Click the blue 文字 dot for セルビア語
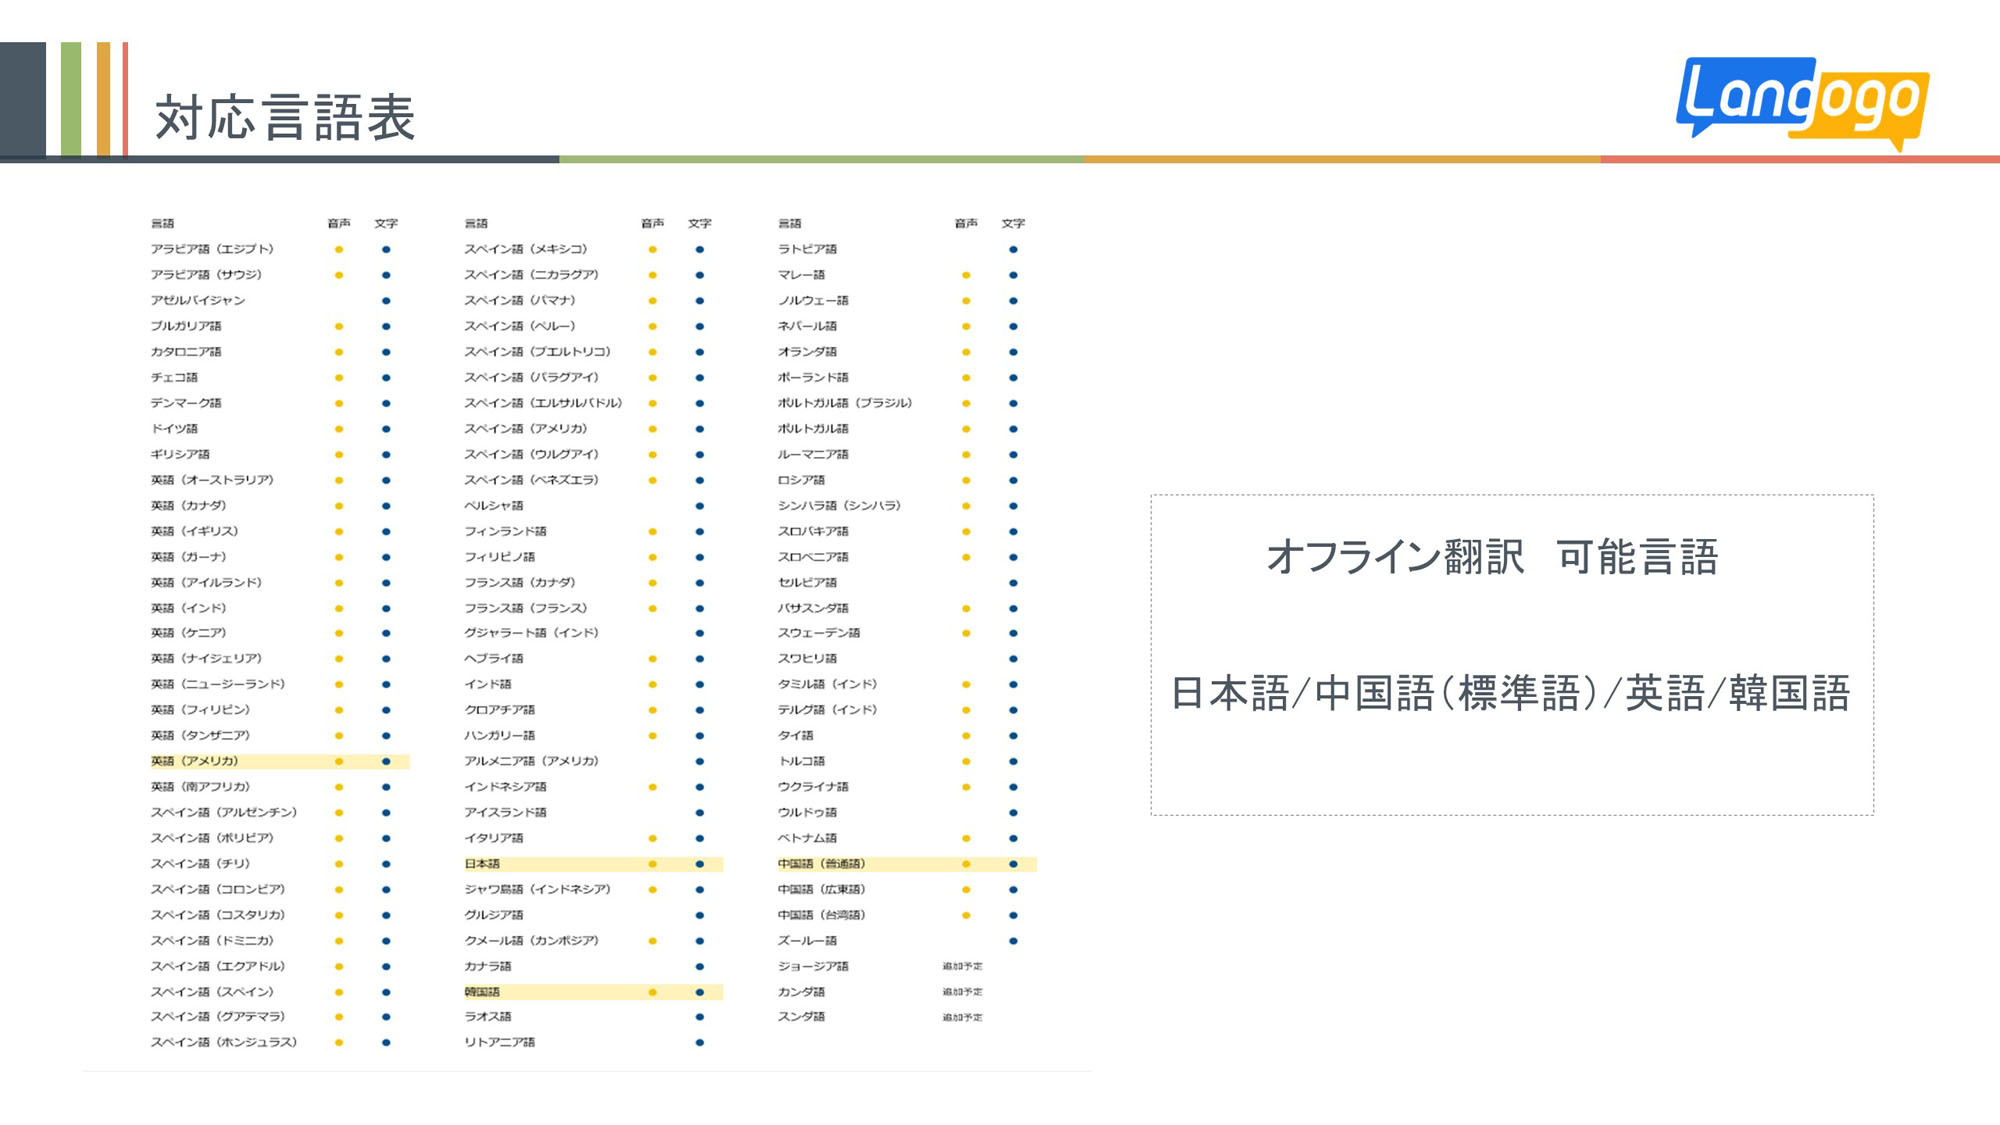The width and height of the screenshot is (2000, 1125). click(x=1013, y=582)
